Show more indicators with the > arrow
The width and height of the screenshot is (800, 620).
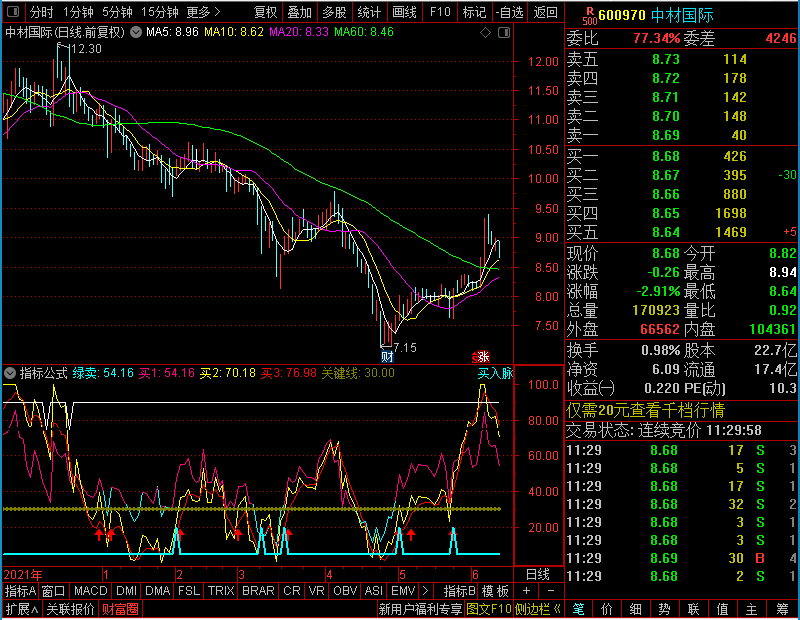pyautogui.click(x=425, y=591)
